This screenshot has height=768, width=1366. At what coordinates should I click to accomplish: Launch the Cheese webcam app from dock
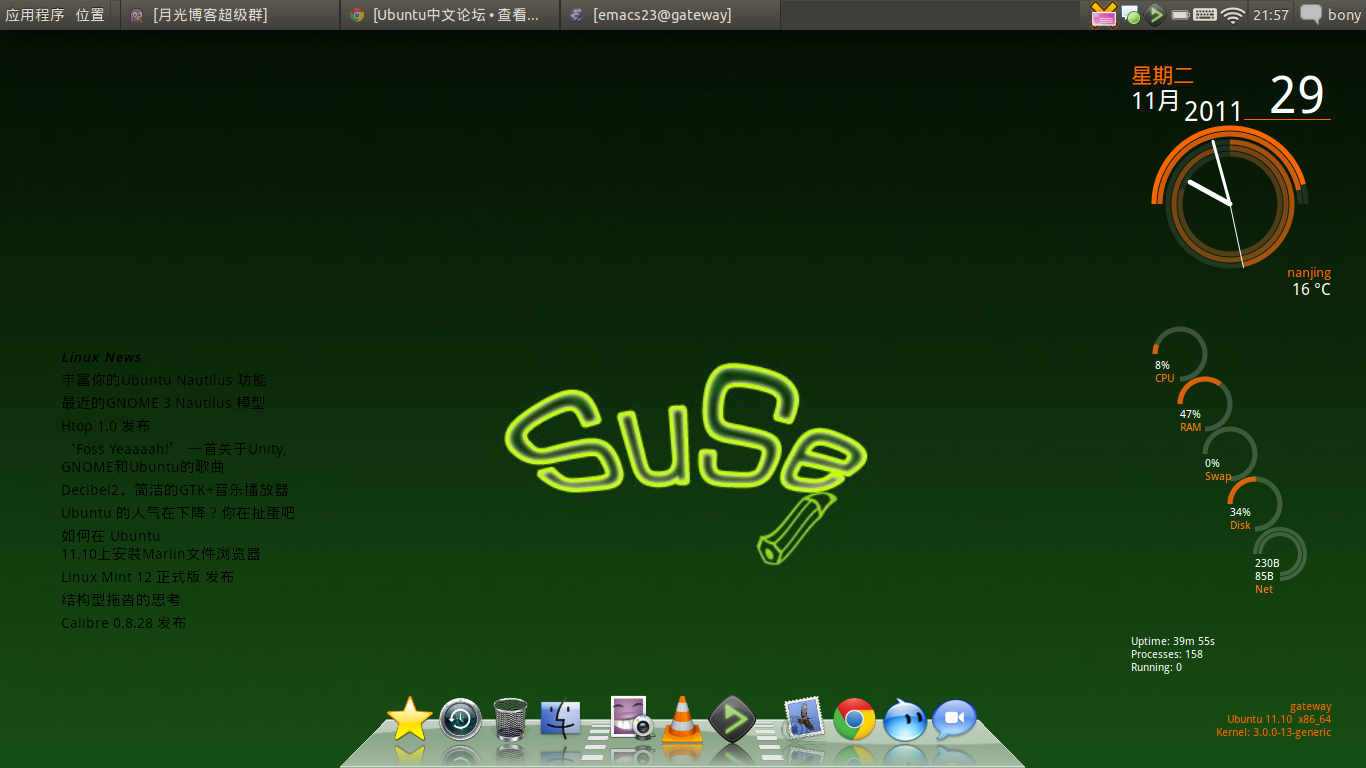(x=631, y=717)
